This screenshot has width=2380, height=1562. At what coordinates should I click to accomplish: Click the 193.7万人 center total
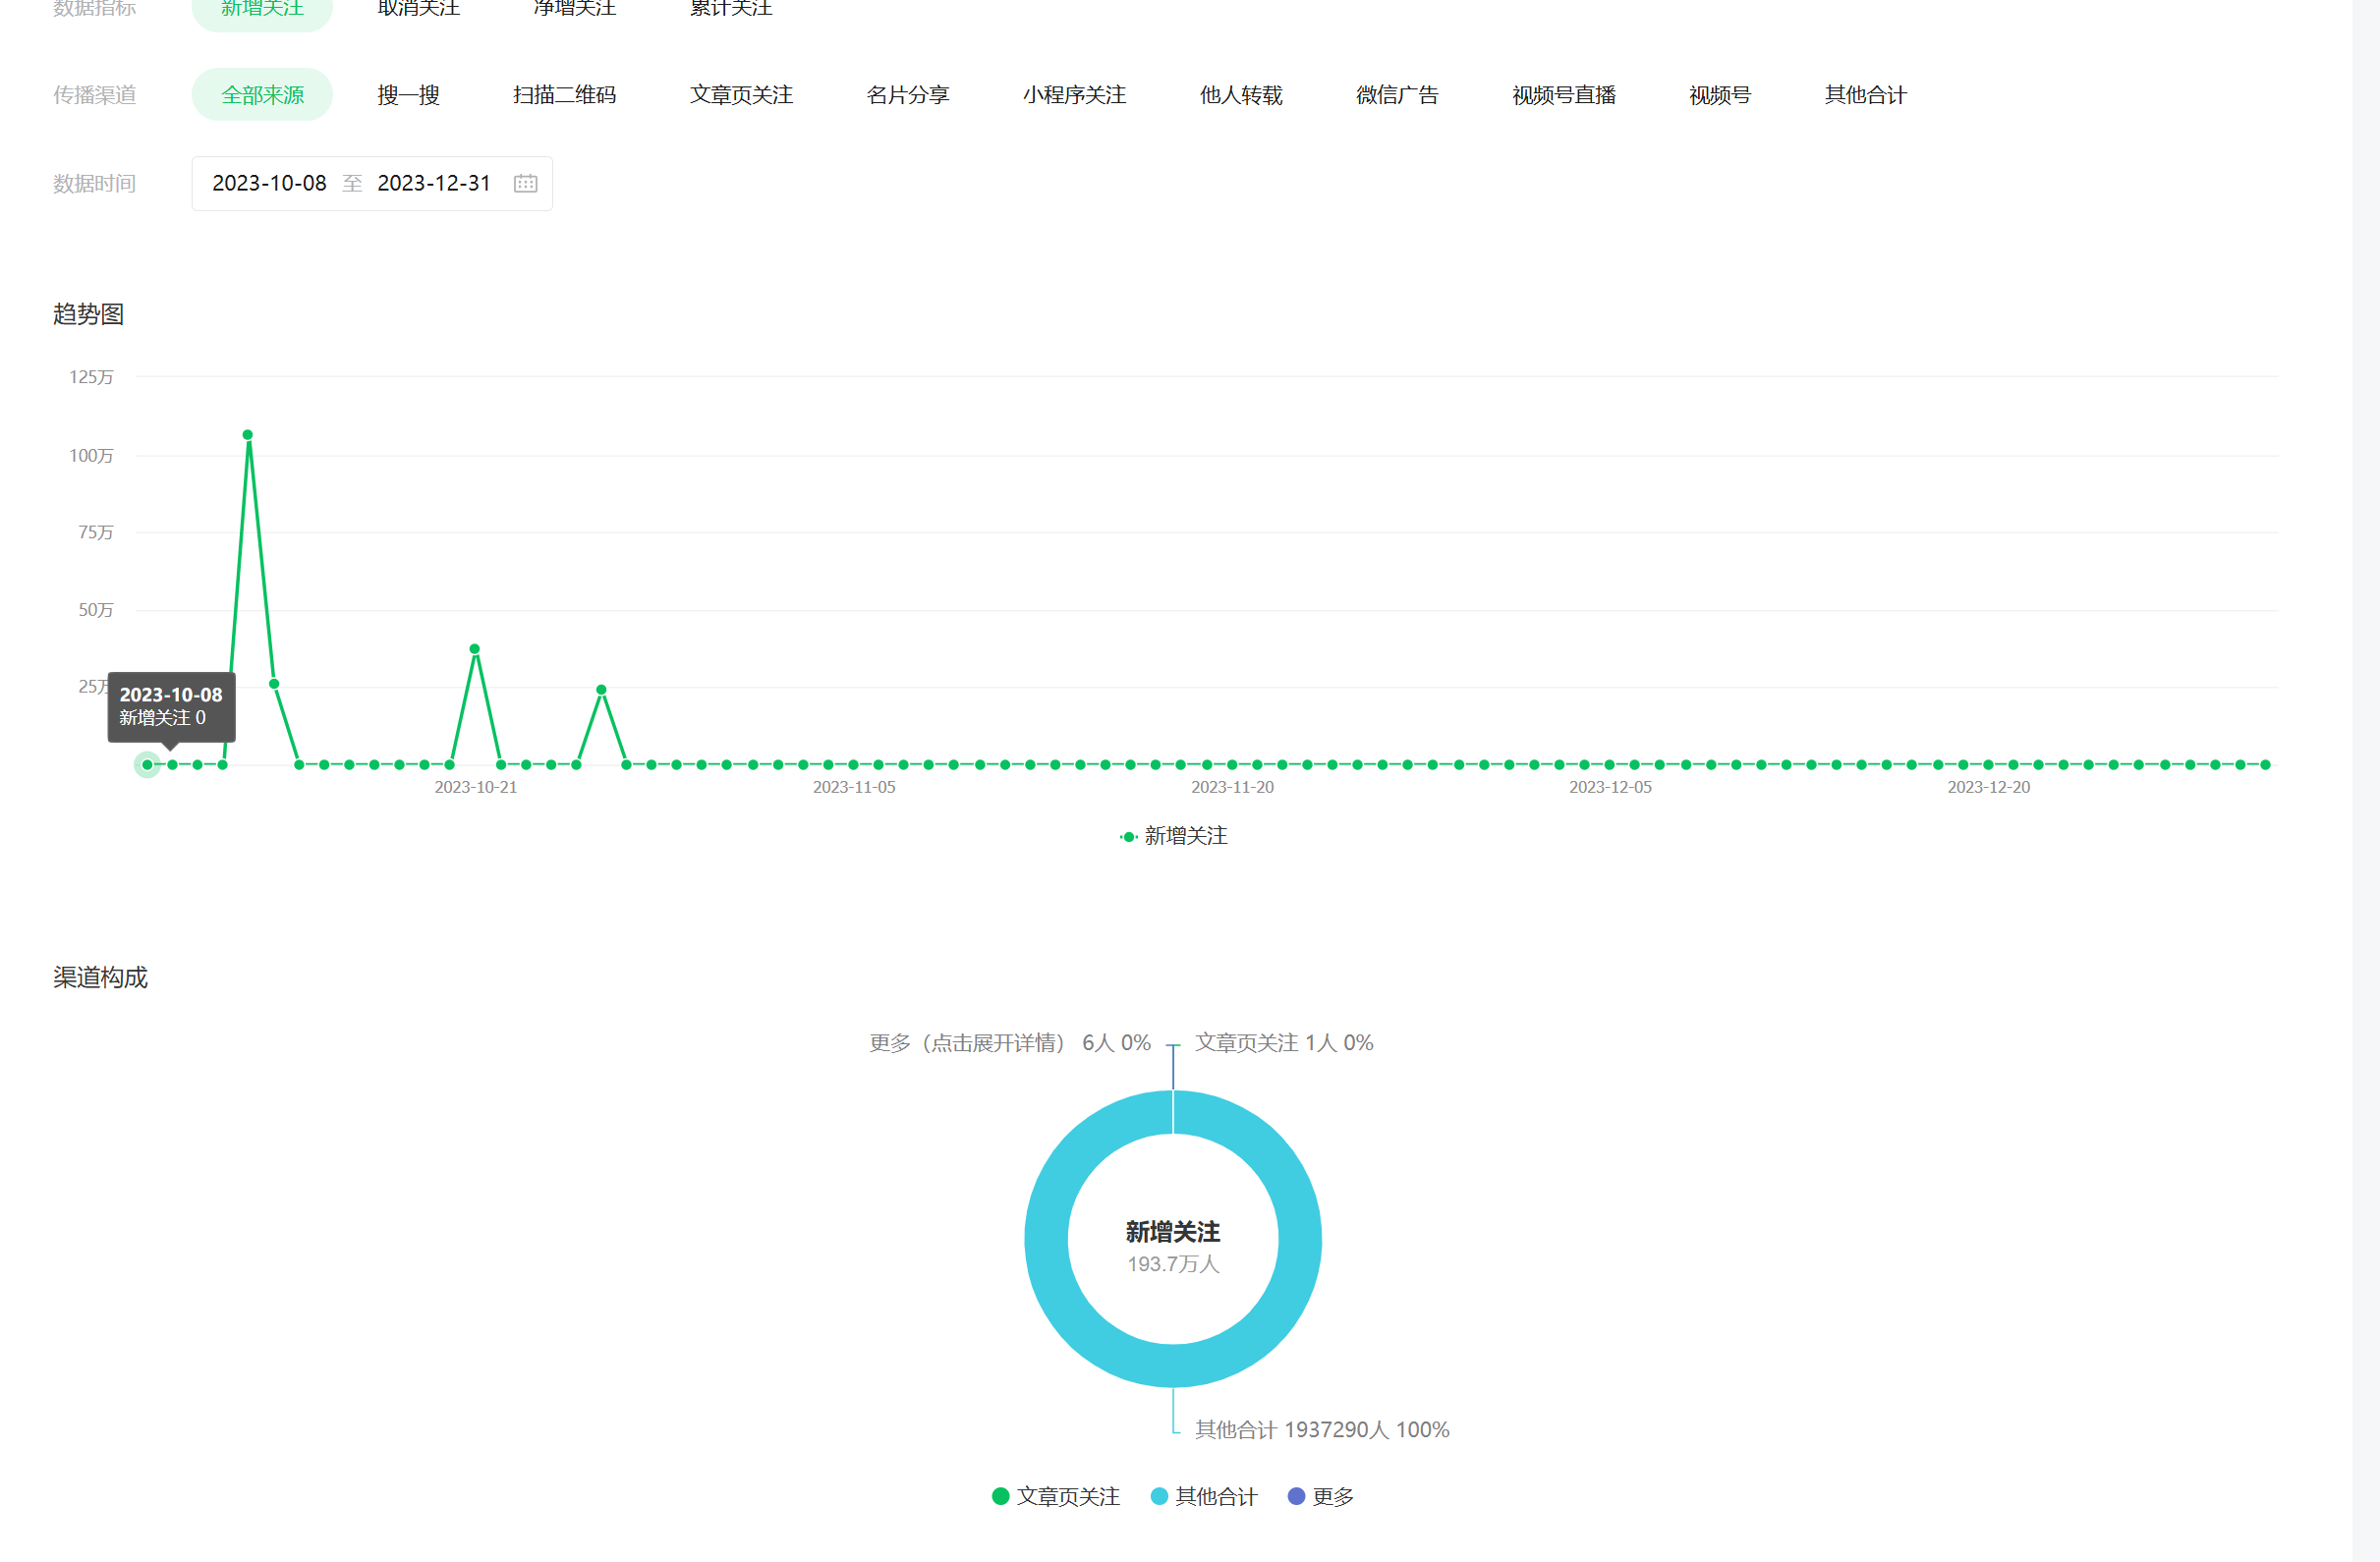pyautogui.click(x=1173, y=1265)
